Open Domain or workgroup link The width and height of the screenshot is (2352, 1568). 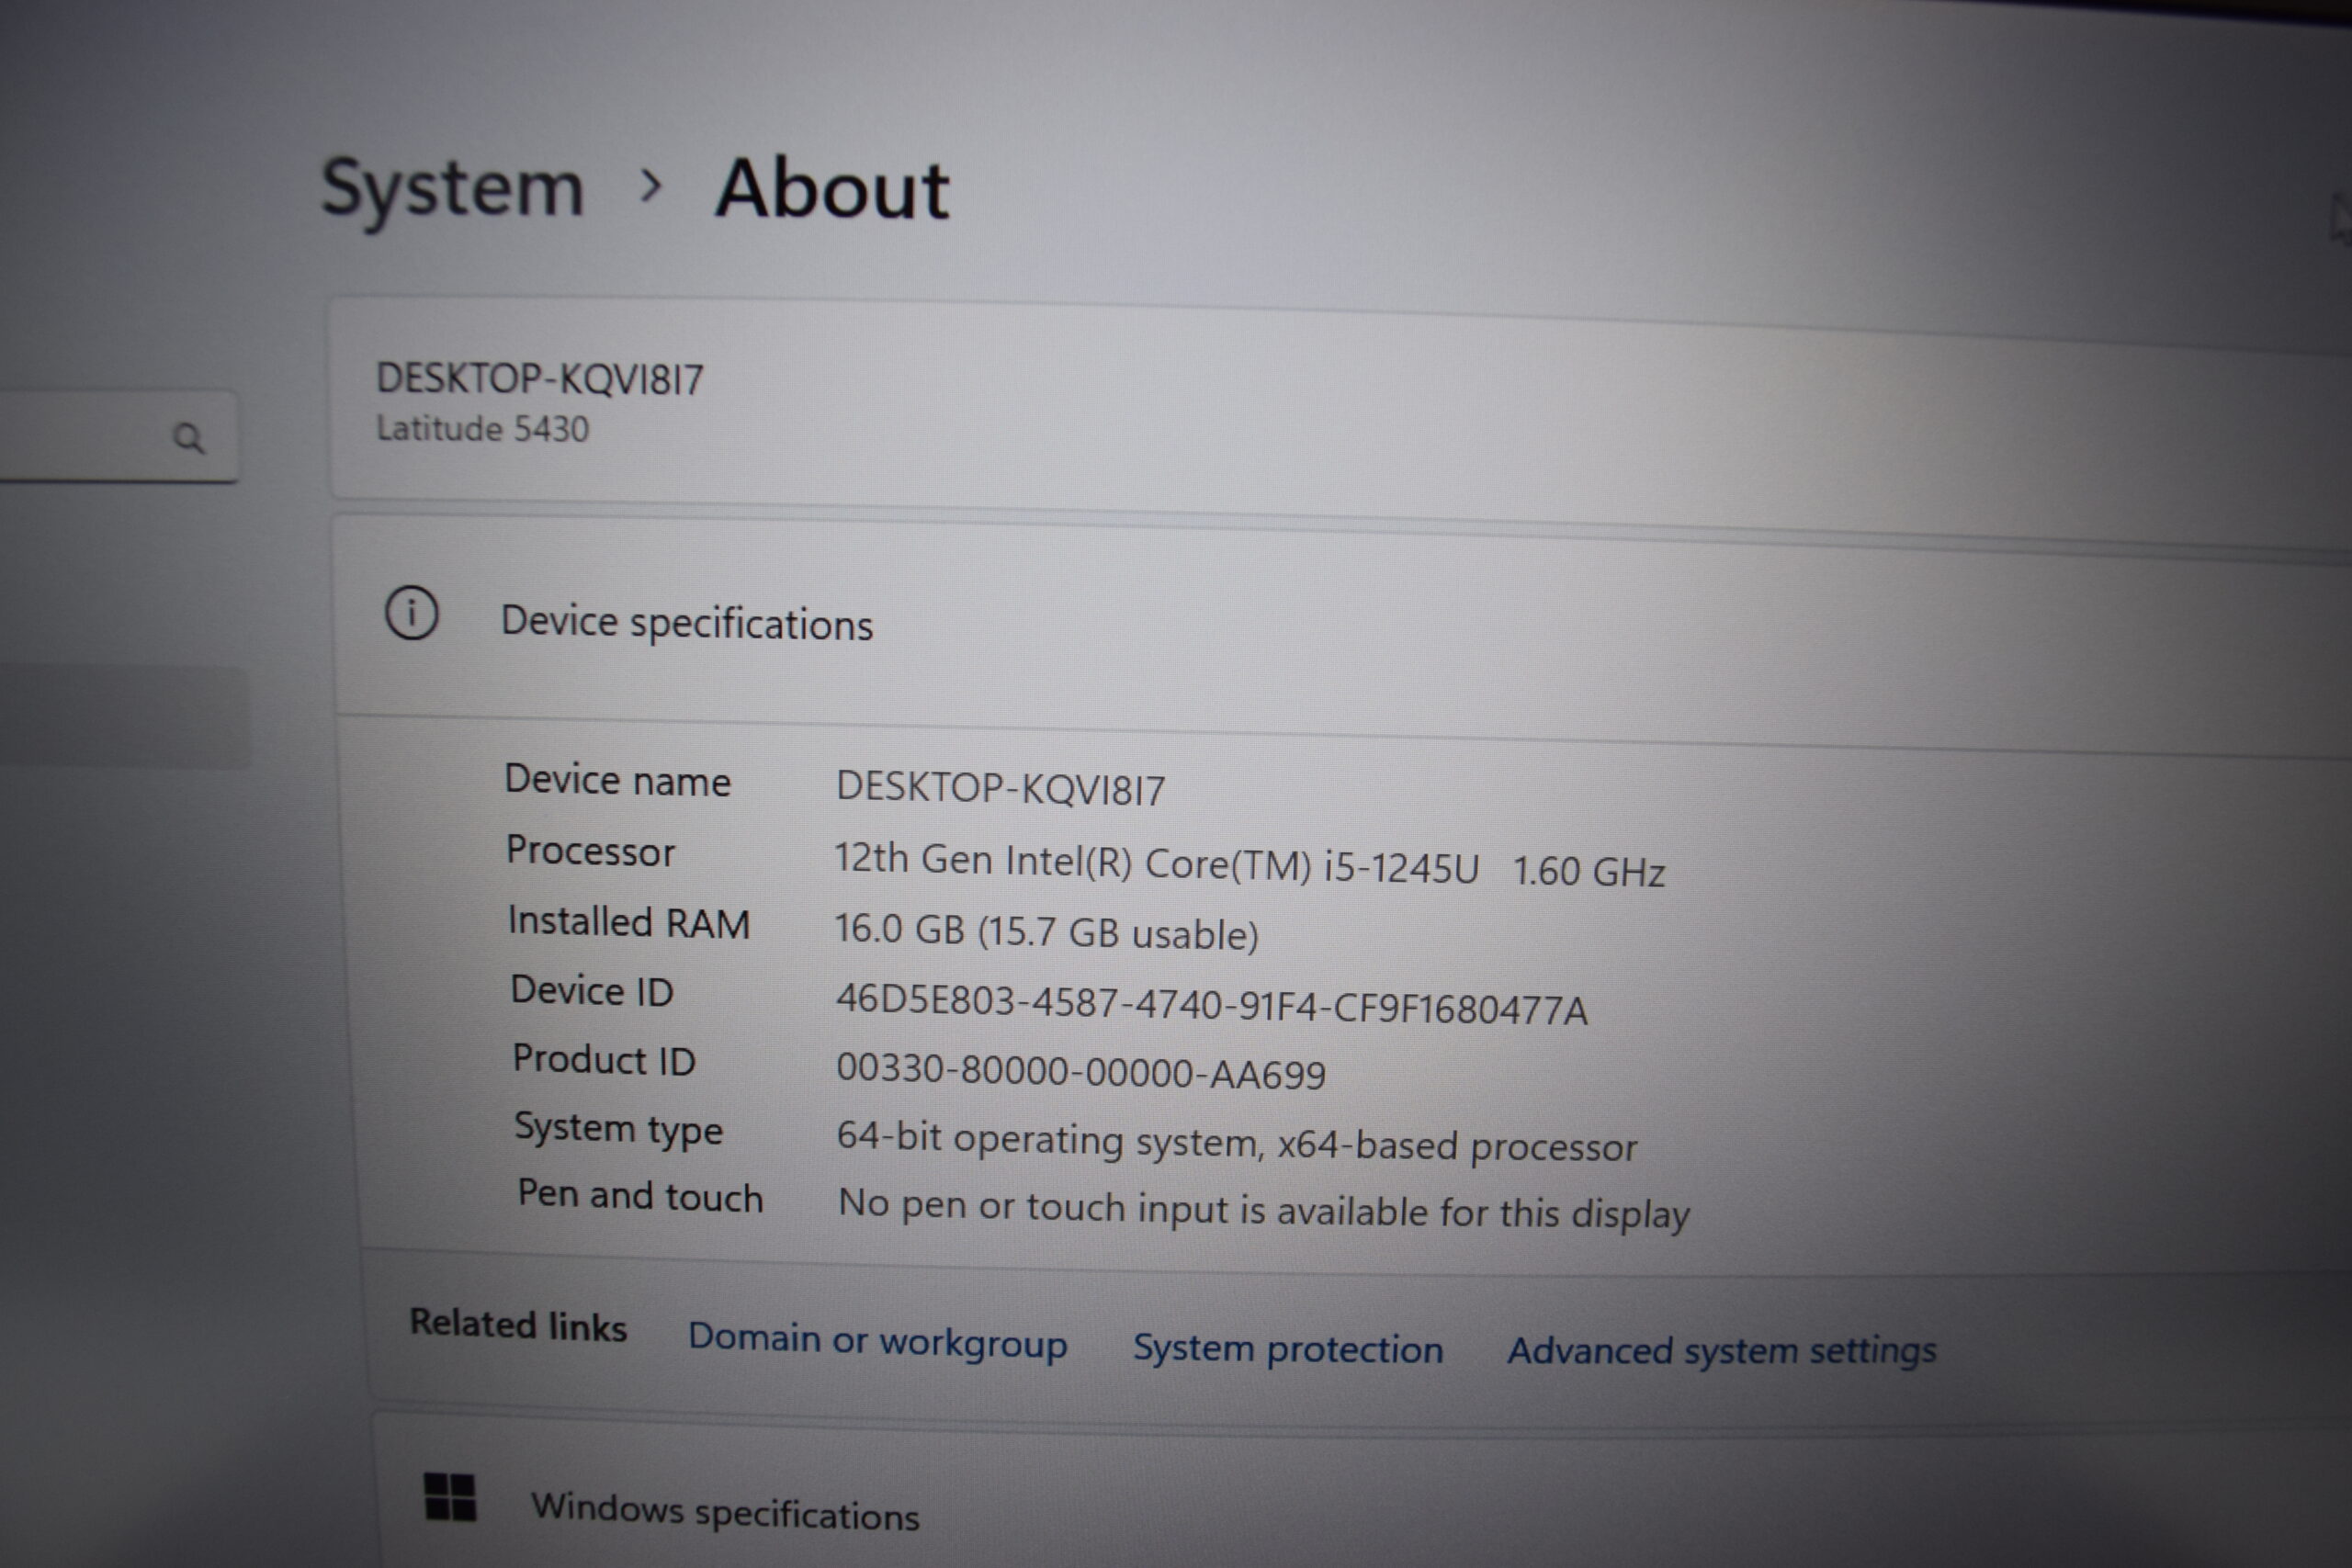(877, 1340)
